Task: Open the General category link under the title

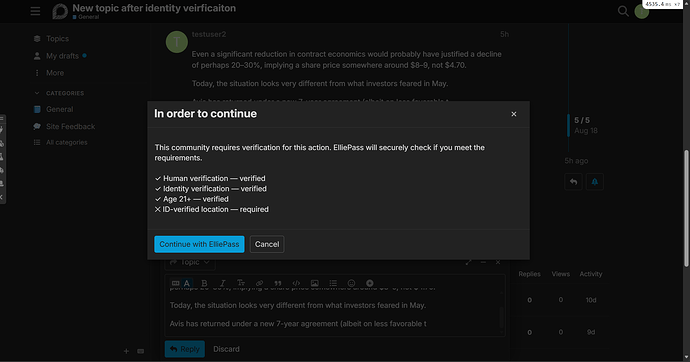Action: [x=86, y=17]
